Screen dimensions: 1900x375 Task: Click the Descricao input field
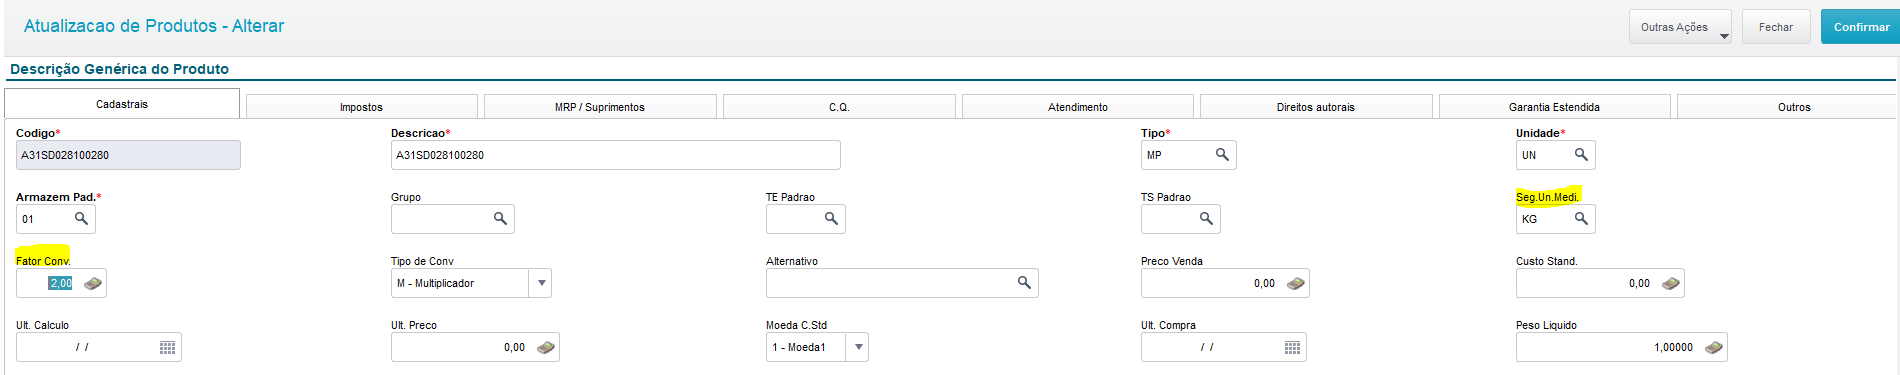click(x=615, y=155)
